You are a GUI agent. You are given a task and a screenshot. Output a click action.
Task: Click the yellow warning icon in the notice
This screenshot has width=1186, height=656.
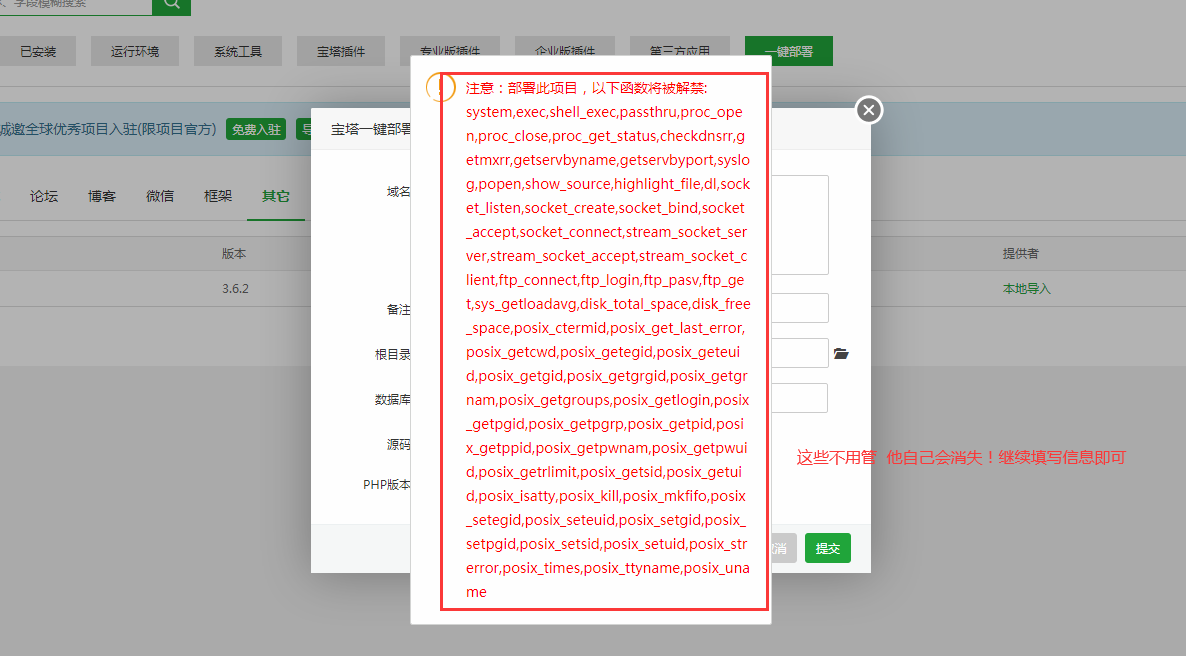[x=439, y=89]
